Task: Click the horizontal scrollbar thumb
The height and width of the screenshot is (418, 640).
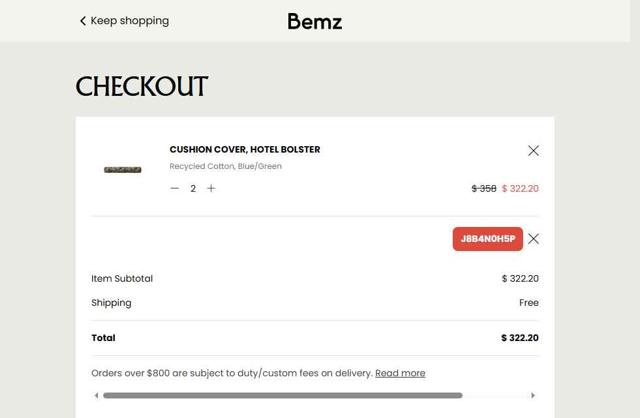Action: click(282, 396)
